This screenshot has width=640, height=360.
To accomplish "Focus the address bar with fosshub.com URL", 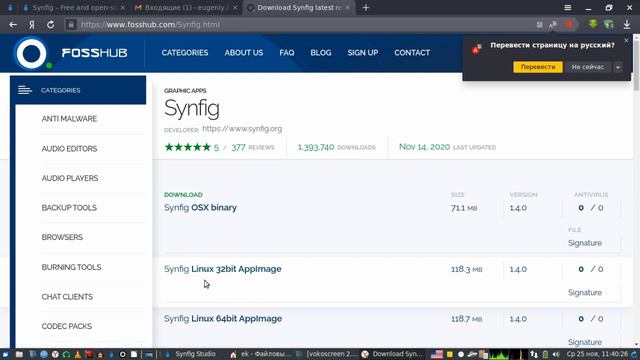I will tap(302, 24).
